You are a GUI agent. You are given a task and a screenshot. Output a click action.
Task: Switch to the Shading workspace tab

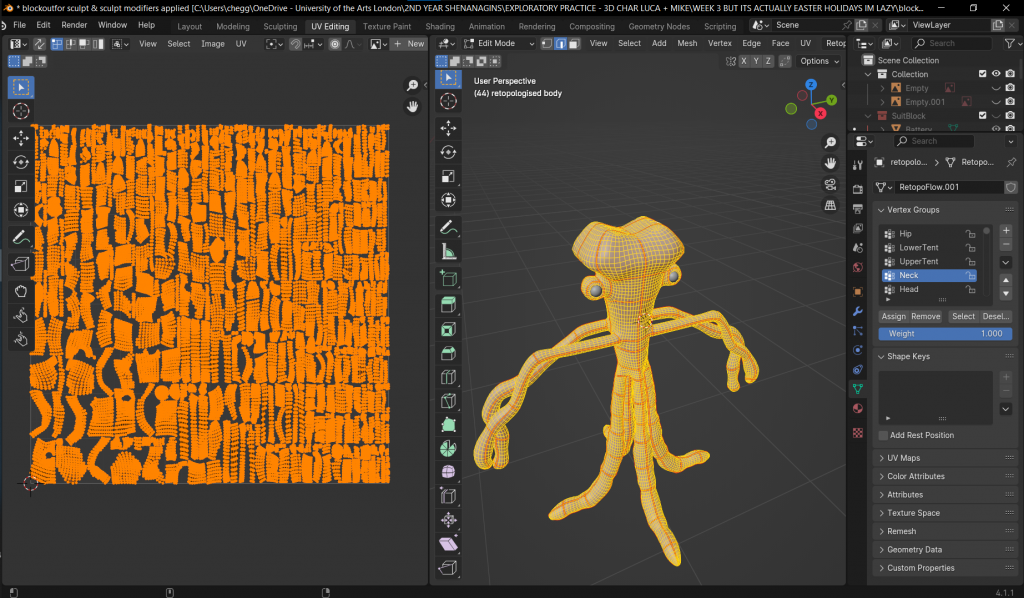440,26
